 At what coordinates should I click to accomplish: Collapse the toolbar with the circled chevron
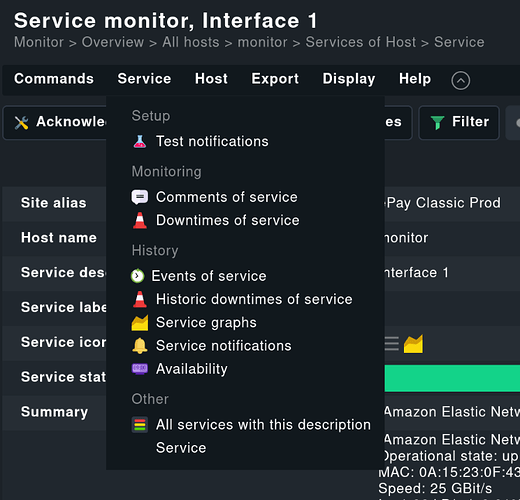click(x=461, y=80)
